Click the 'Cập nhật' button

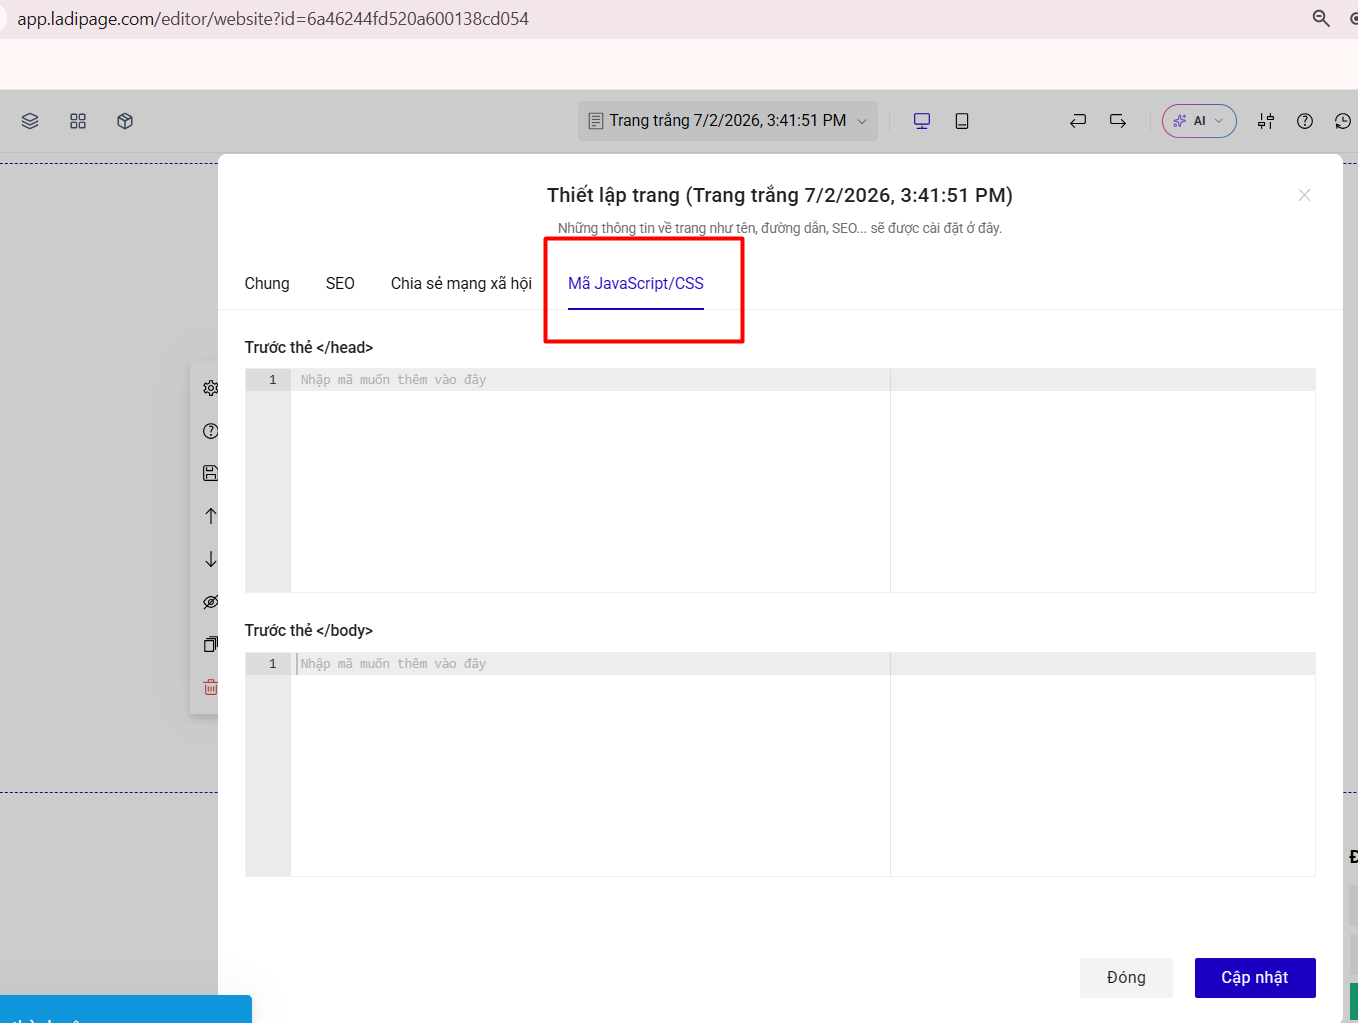[x=1255, y=978]
